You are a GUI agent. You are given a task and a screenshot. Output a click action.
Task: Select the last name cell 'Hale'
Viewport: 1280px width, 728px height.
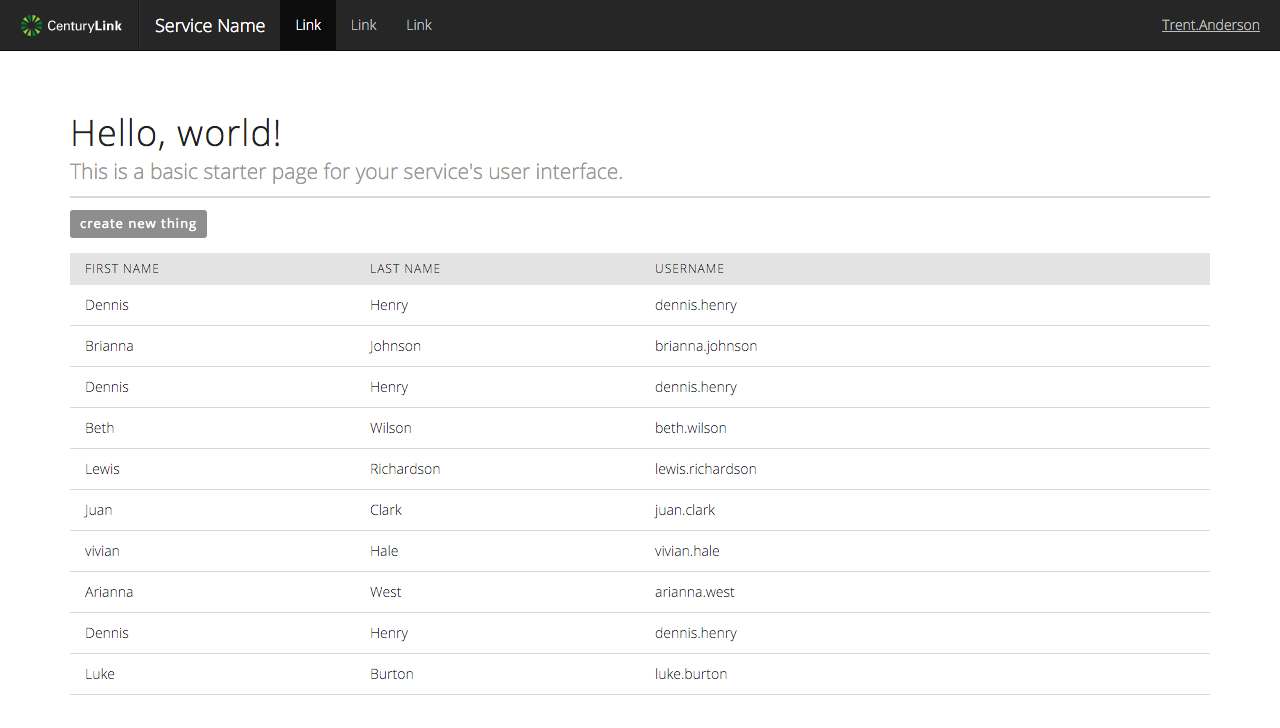coord(384,551)
